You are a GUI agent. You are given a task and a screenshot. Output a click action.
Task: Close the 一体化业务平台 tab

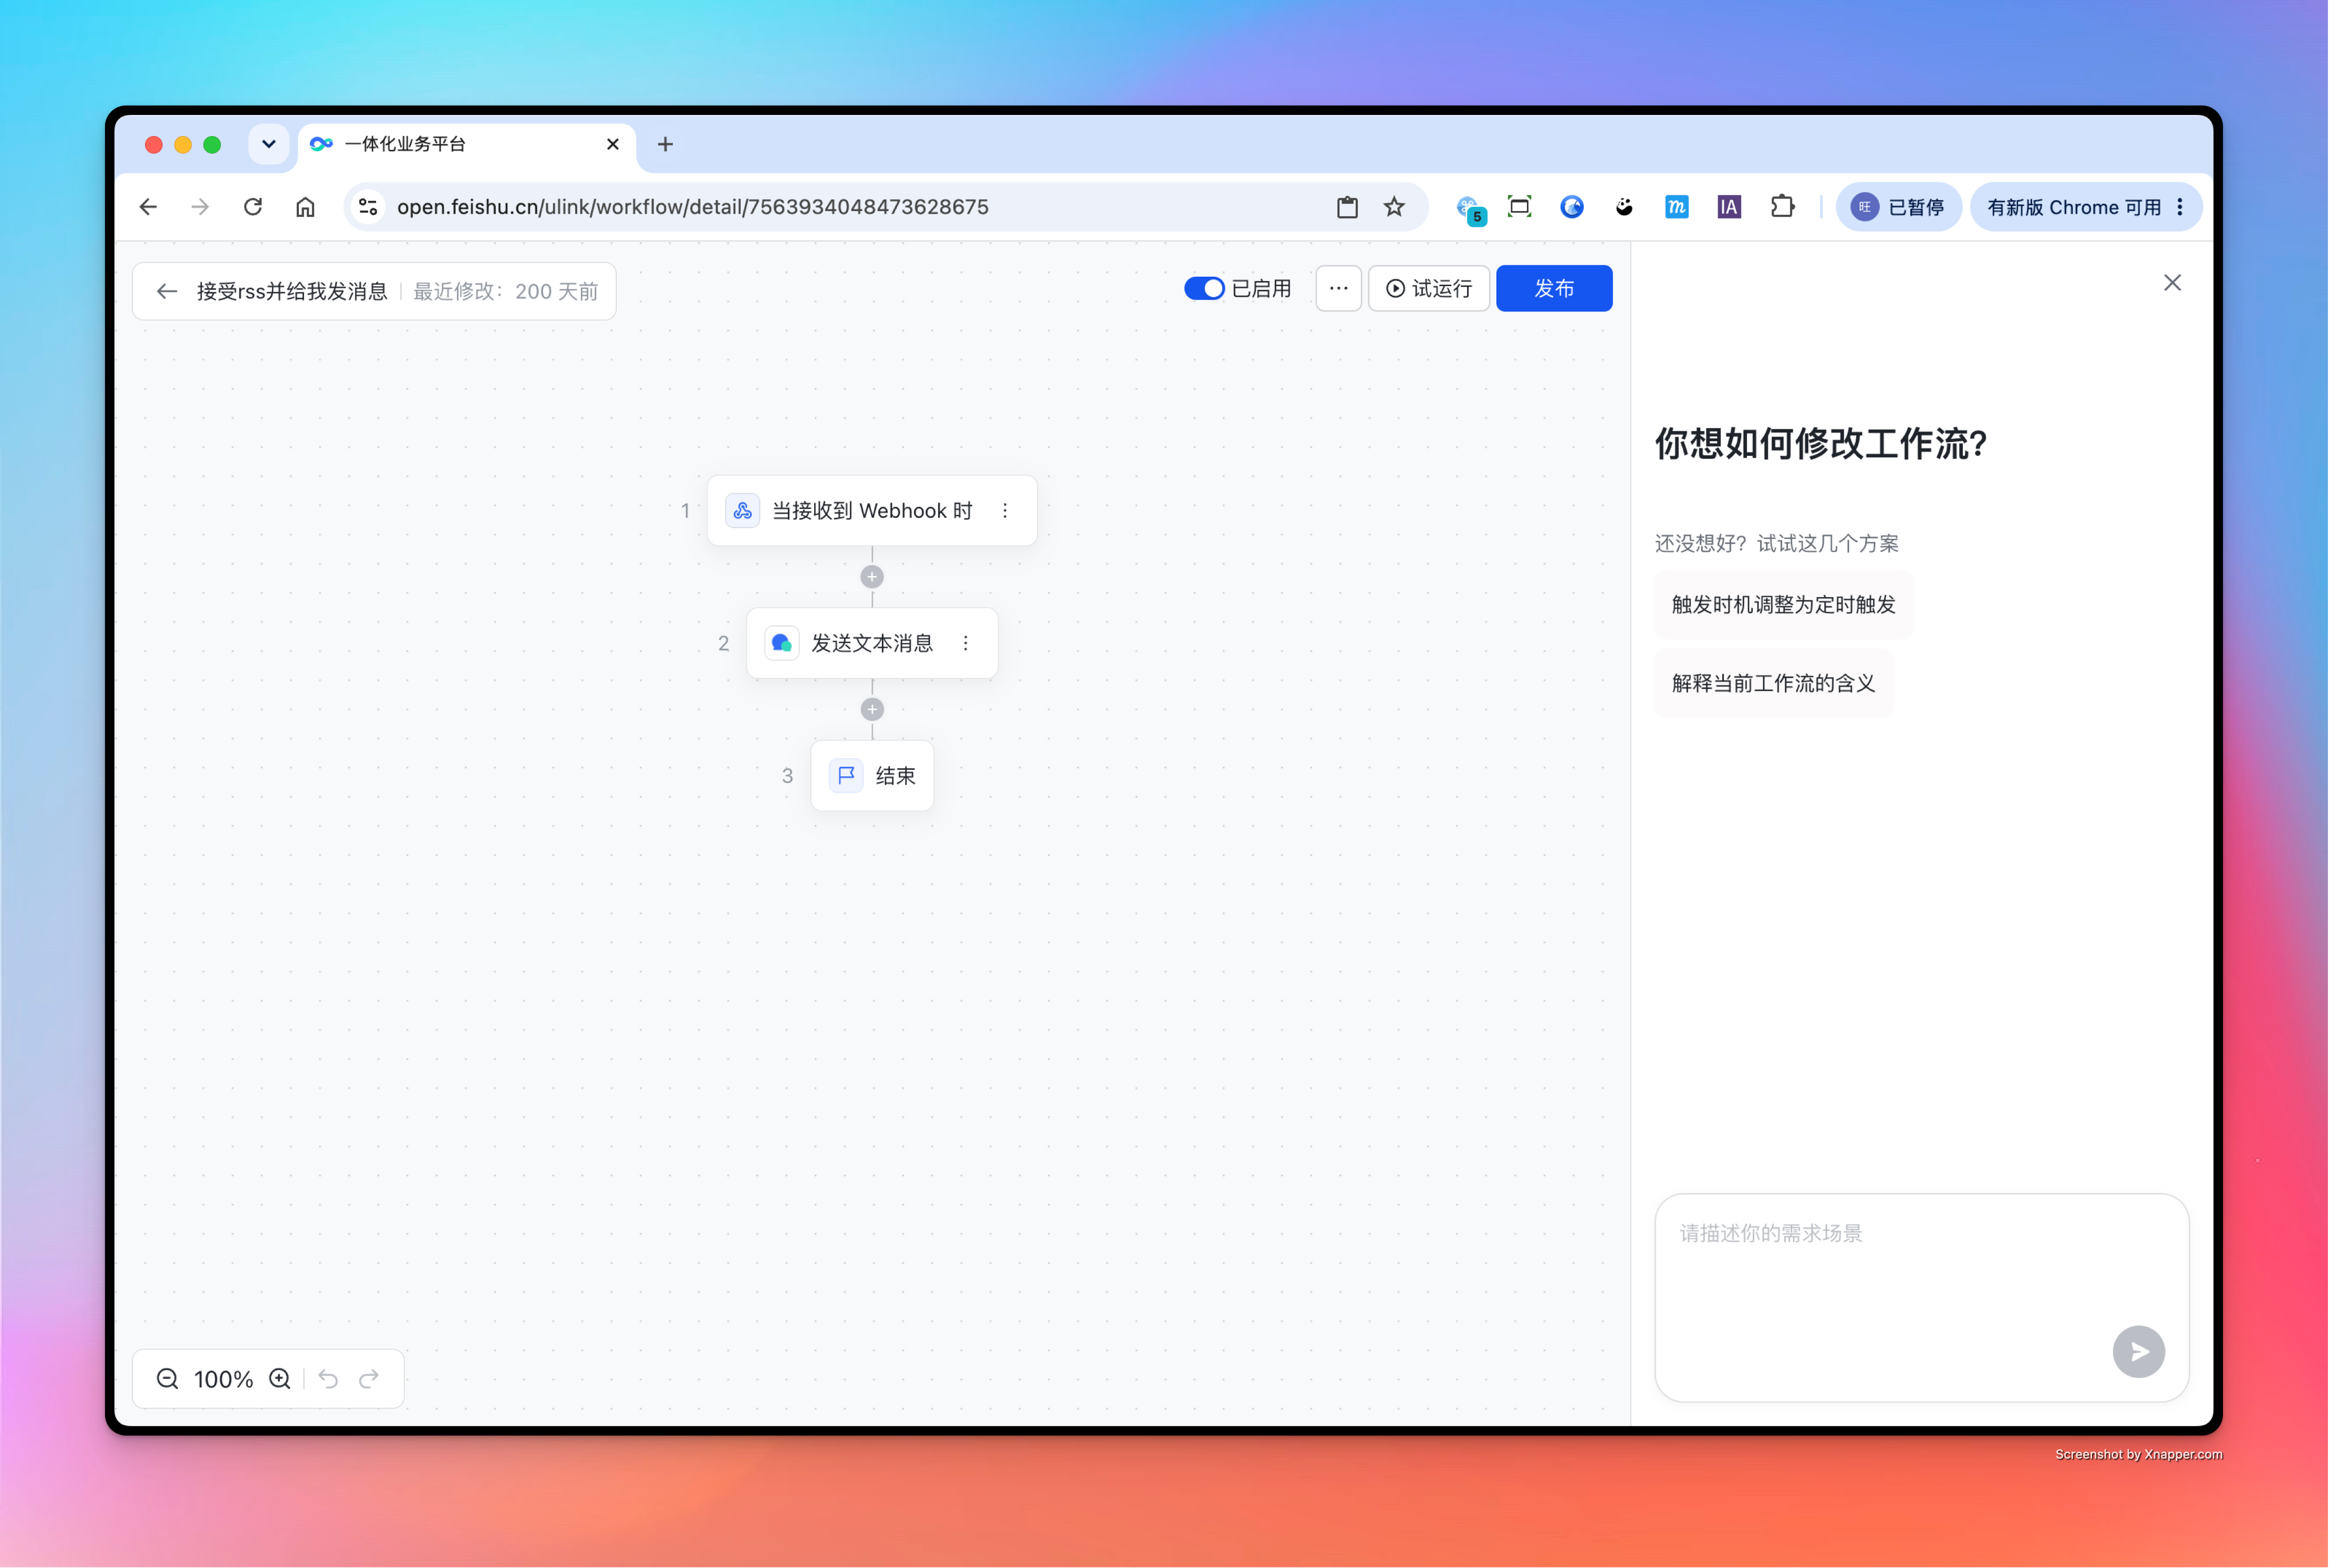(613, 144)
